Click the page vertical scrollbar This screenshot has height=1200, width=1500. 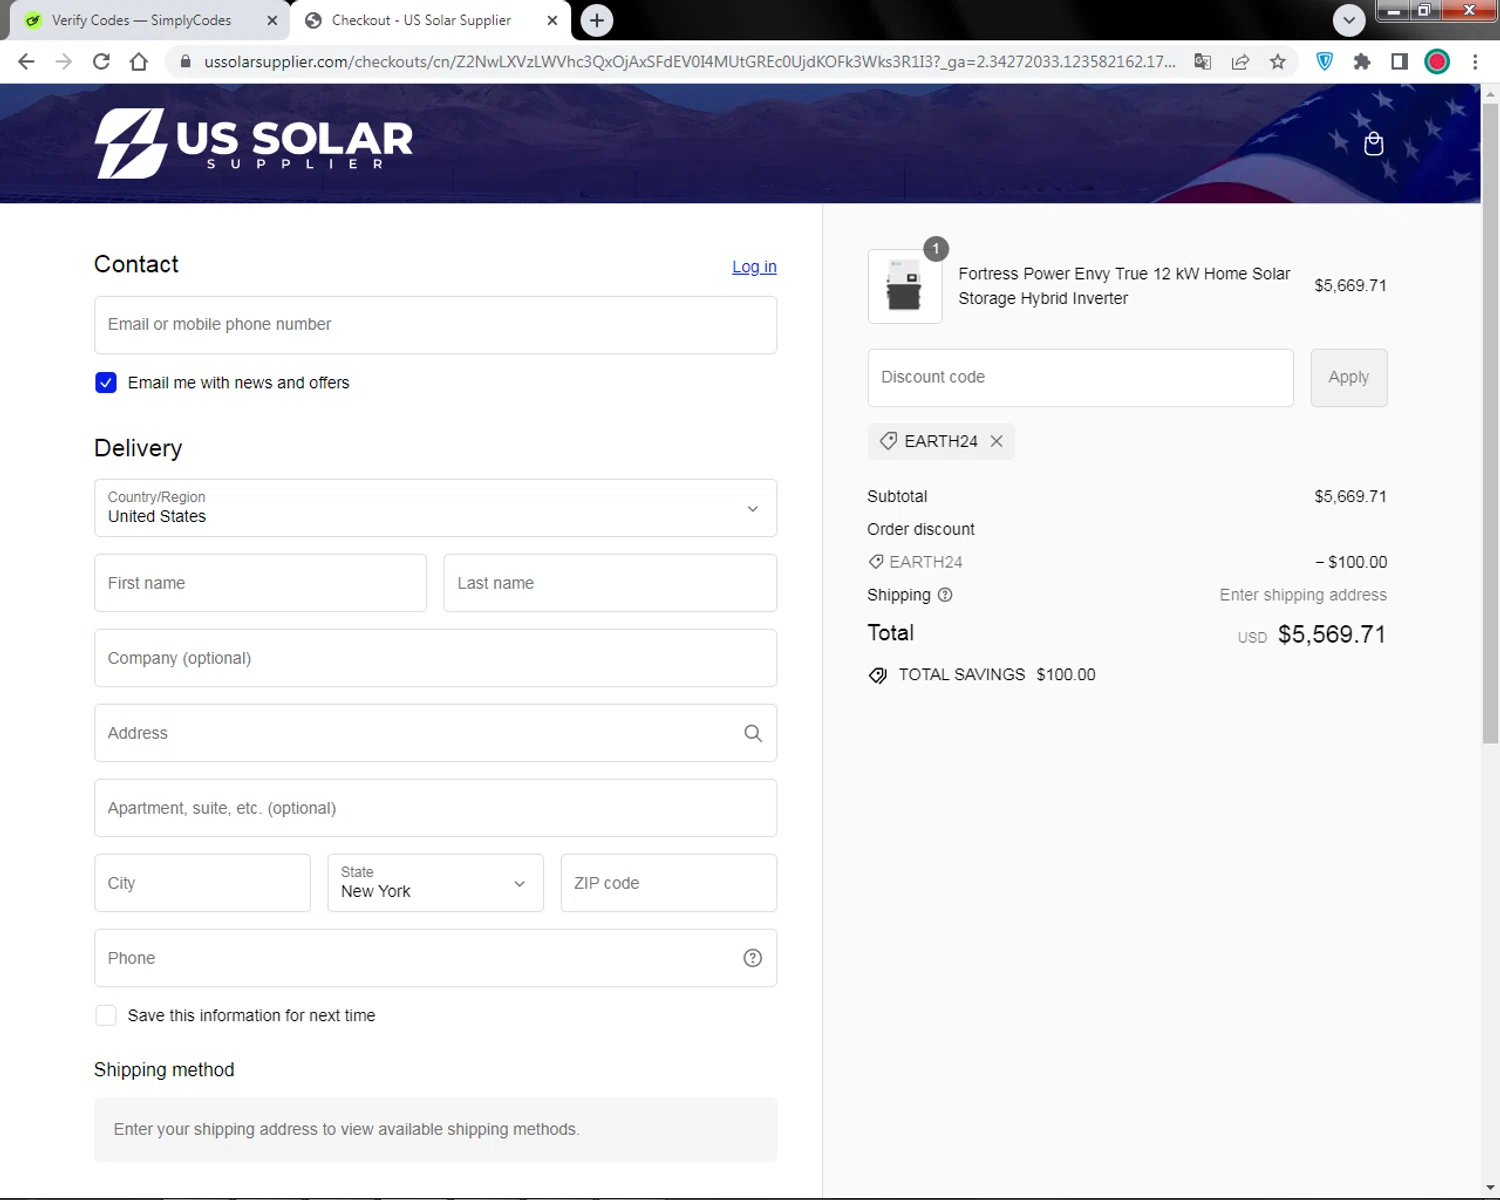click(1490, 425)
